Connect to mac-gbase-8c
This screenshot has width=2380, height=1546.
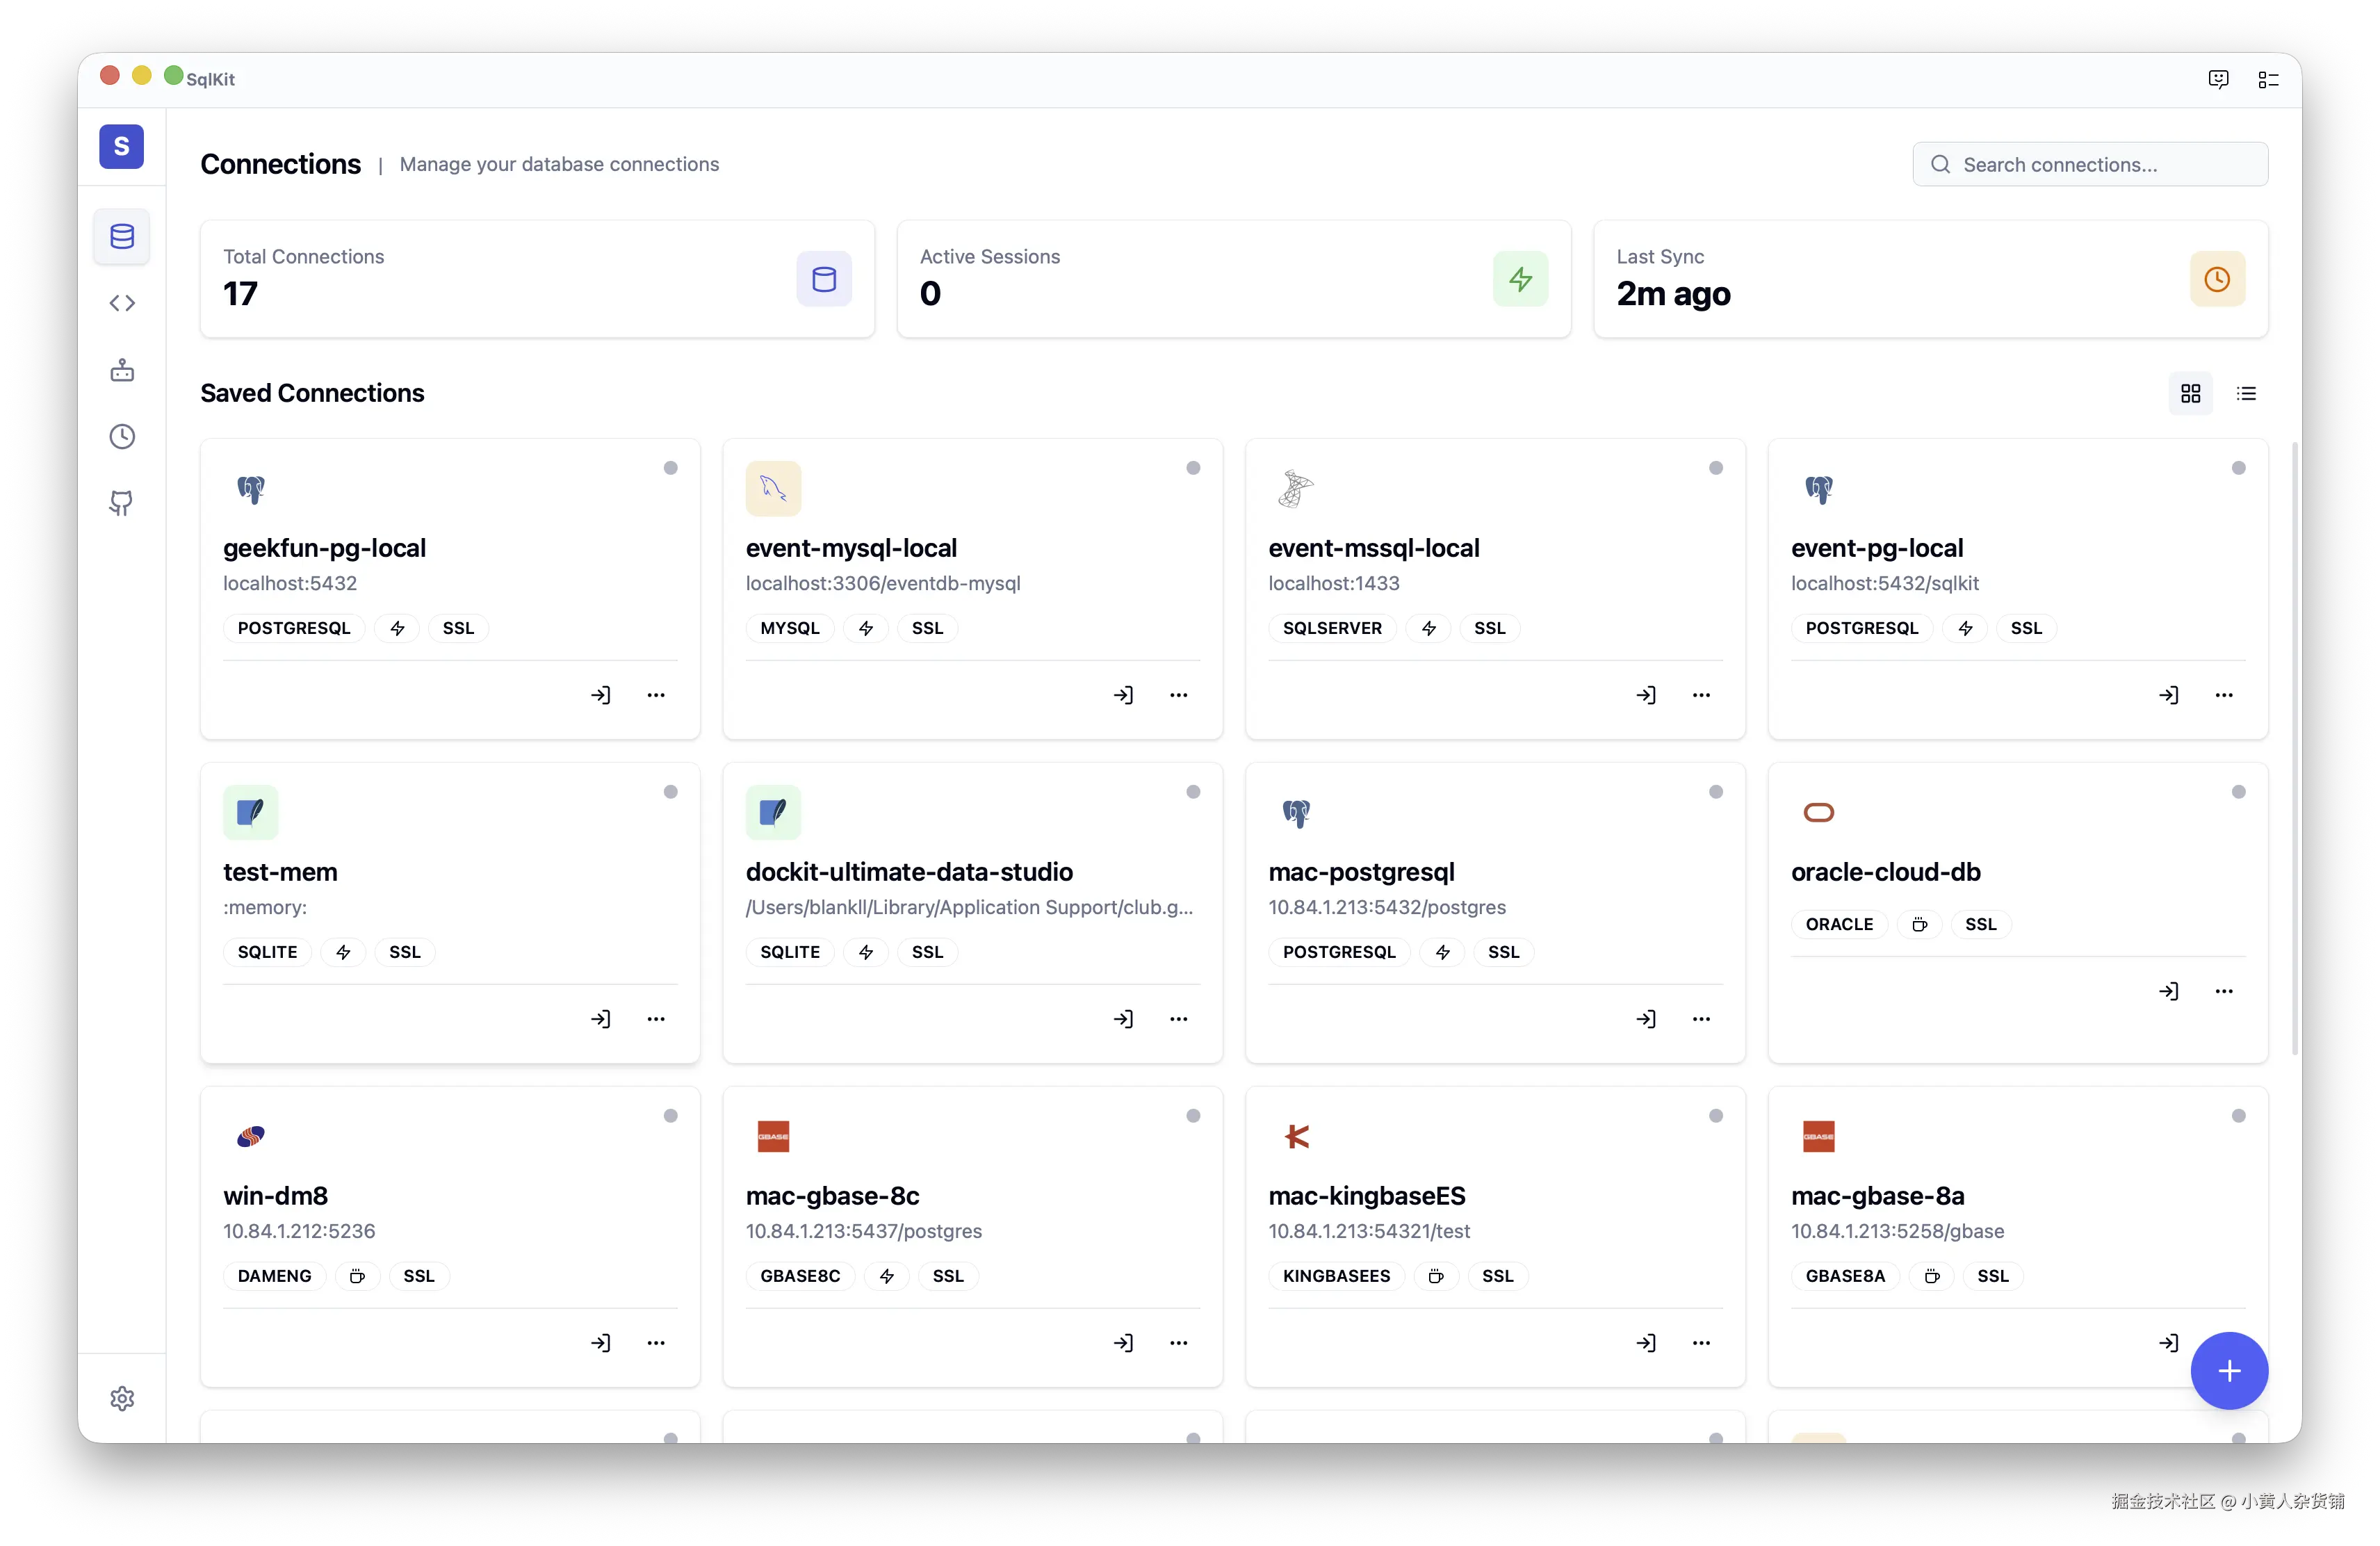tap(1124, 1343)
